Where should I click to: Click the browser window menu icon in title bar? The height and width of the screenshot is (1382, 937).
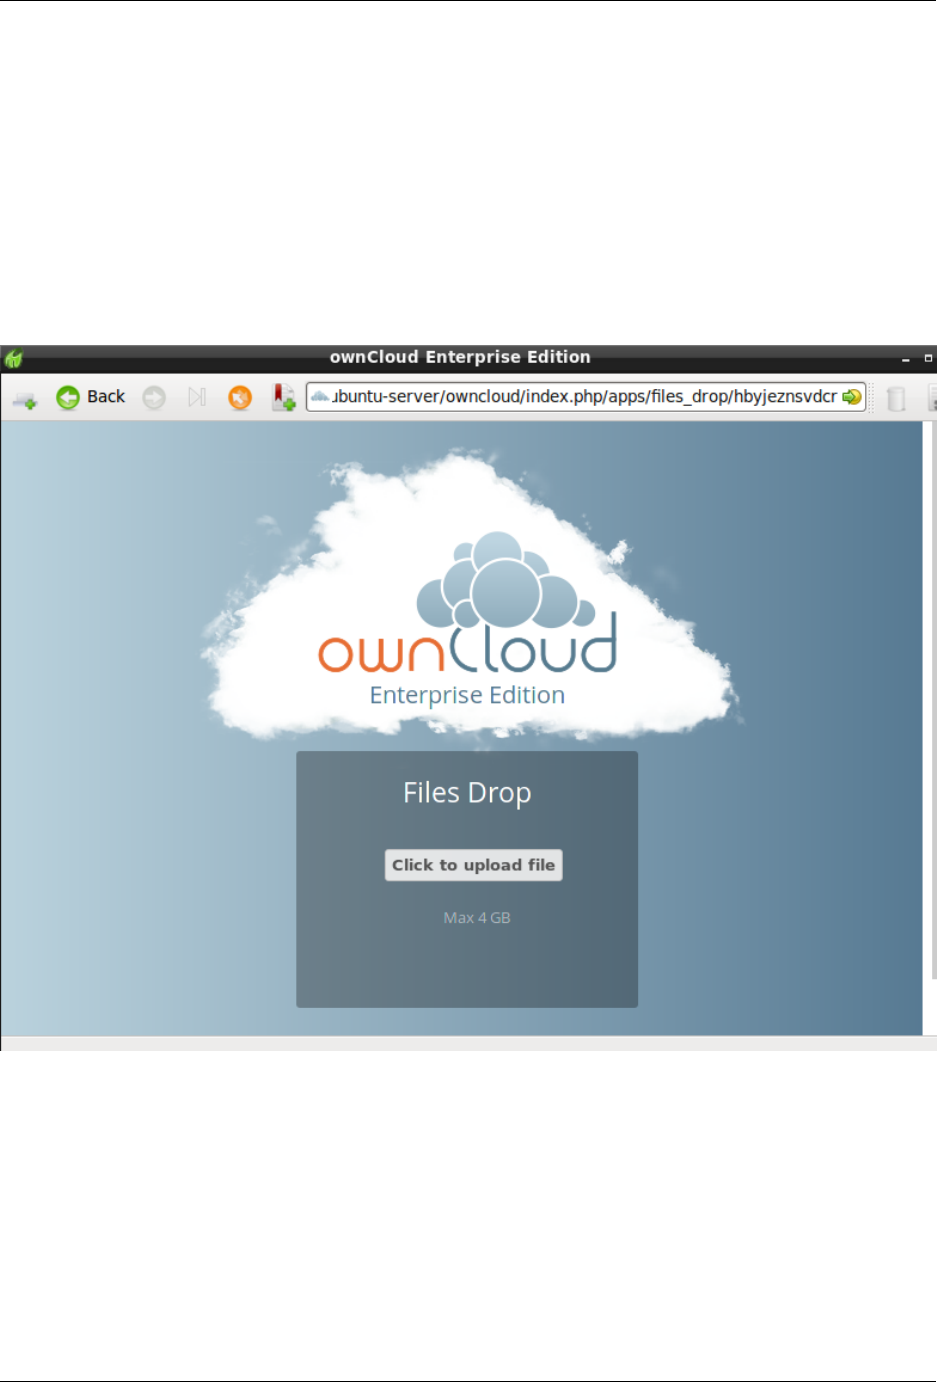(x=13, y=358)
